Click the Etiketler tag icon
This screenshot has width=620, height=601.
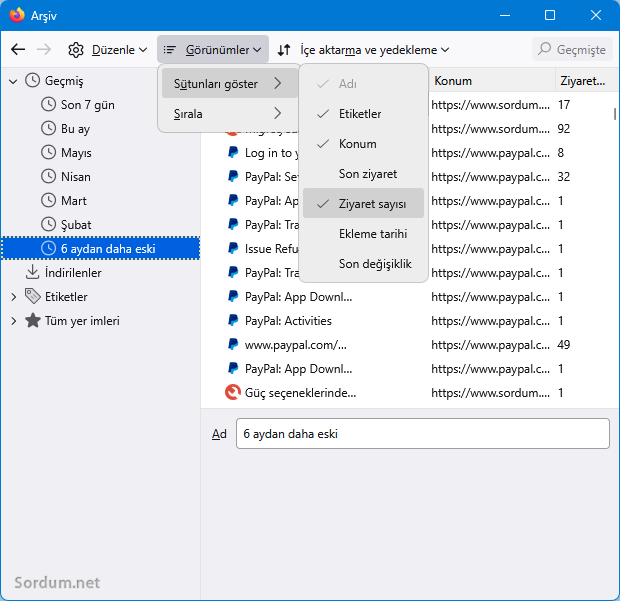[x=32, y=296]
